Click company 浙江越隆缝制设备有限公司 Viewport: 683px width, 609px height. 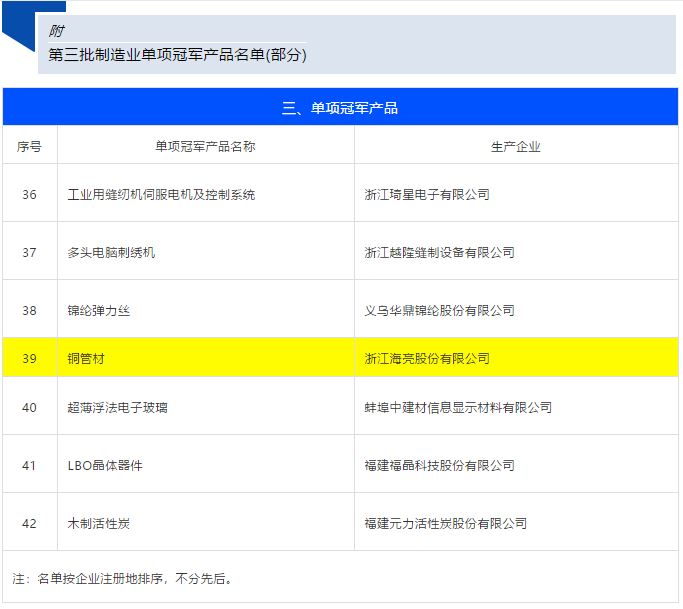[440, 252]
